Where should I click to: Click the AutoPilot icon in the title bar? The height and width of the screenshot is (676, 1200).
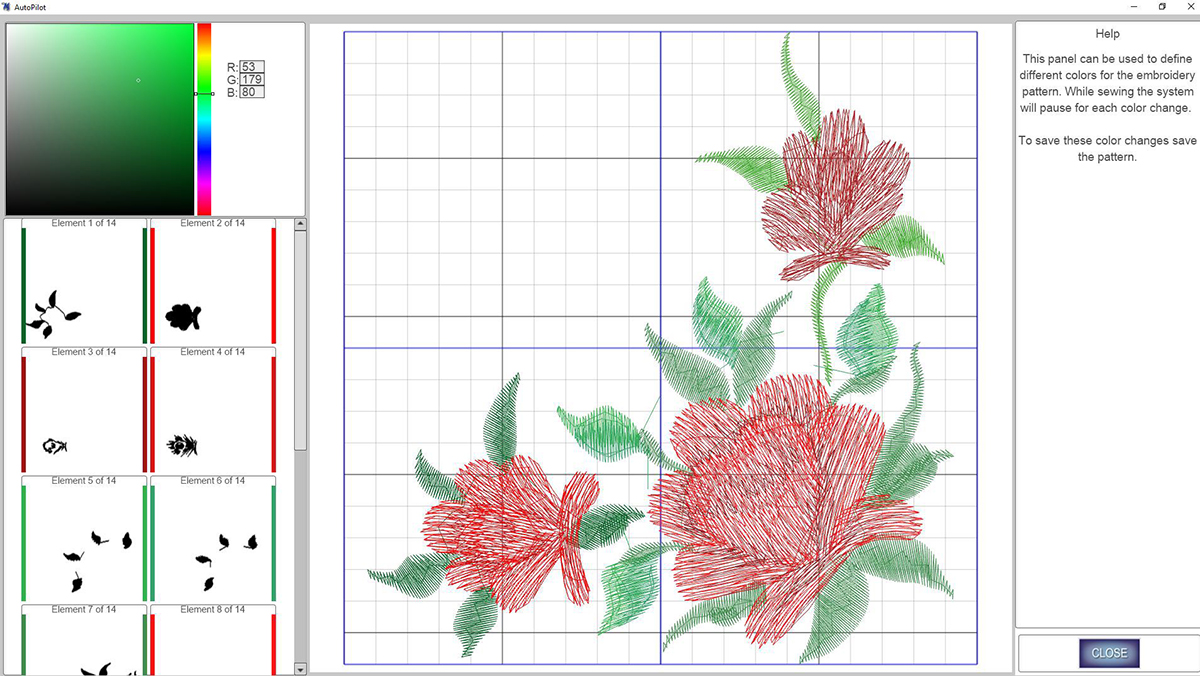click(8, 7)
